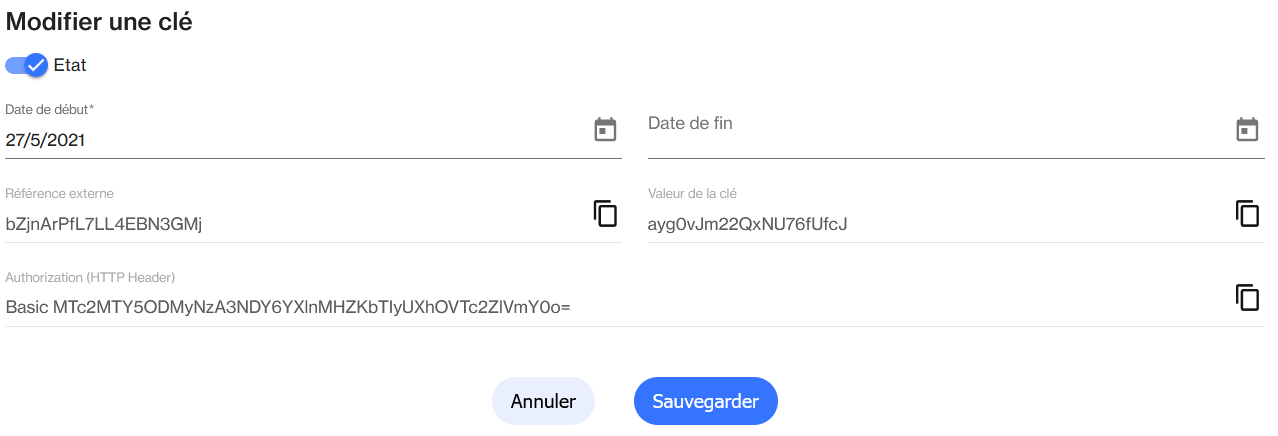Copy the Référence externe value
The image size is (1278, 436).
coord(605,213)
